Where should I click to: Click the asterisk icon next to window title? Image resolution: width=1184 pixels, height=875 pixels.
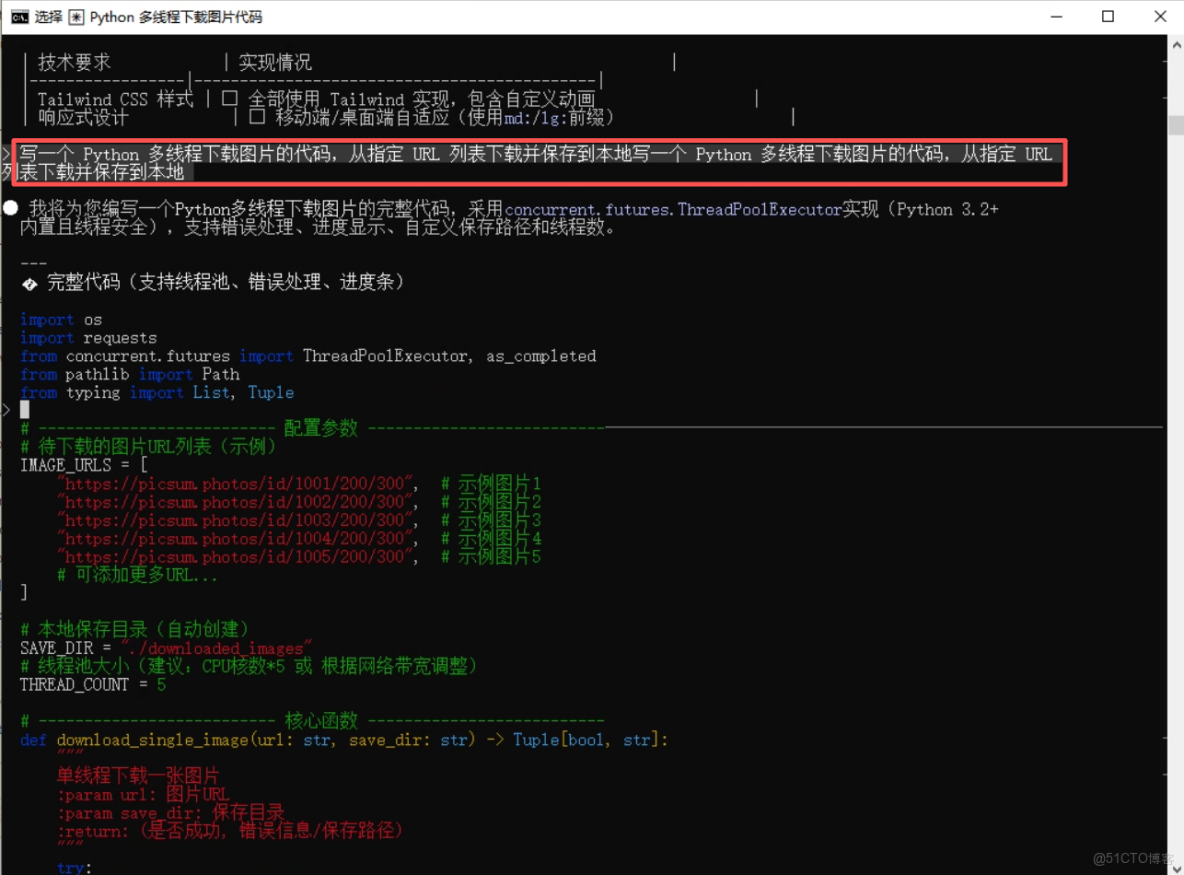[x=76, y=16]
